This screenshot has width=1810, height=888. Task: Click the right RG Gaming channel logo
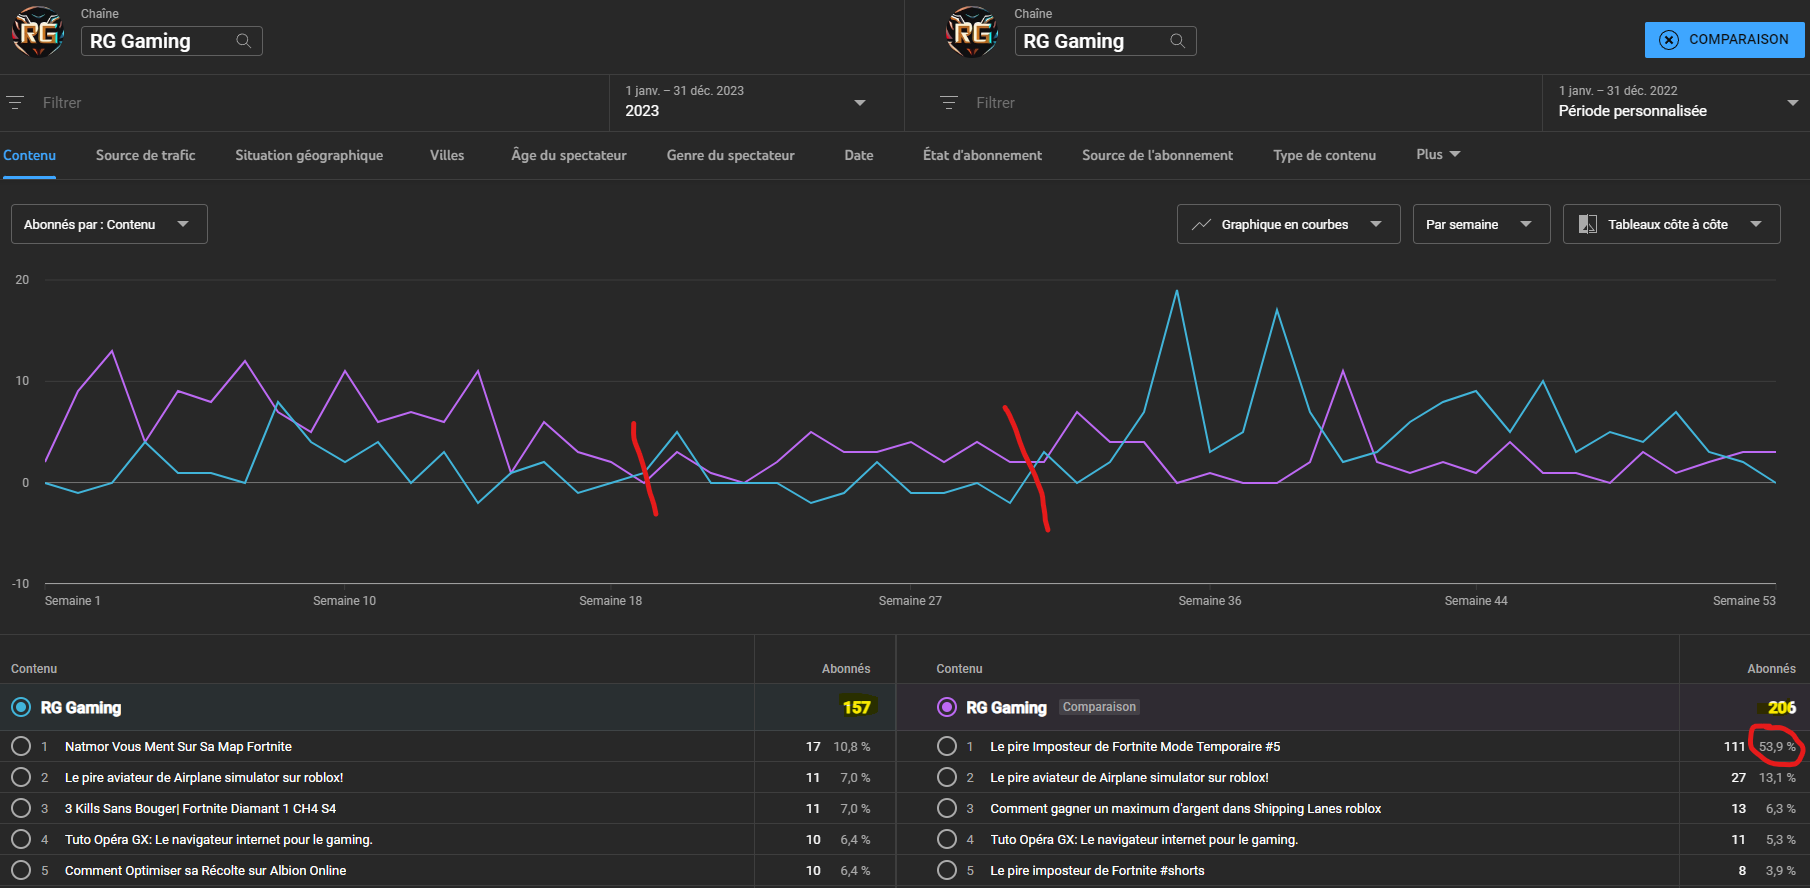pos(972,32)
